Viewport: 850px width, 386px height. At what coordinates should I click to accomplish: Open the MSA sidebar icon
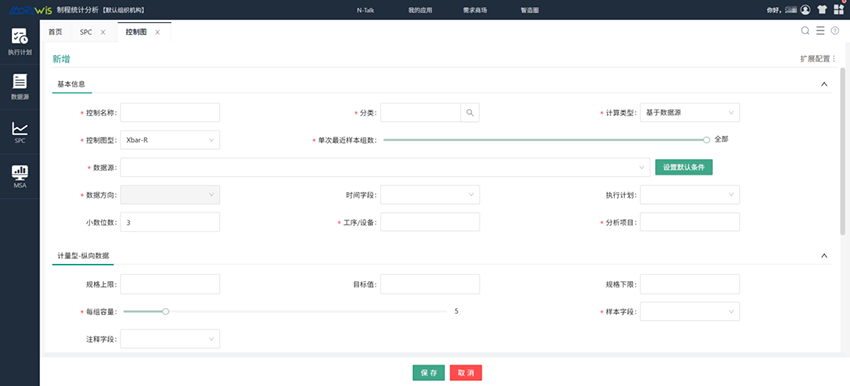pos(20,172)
